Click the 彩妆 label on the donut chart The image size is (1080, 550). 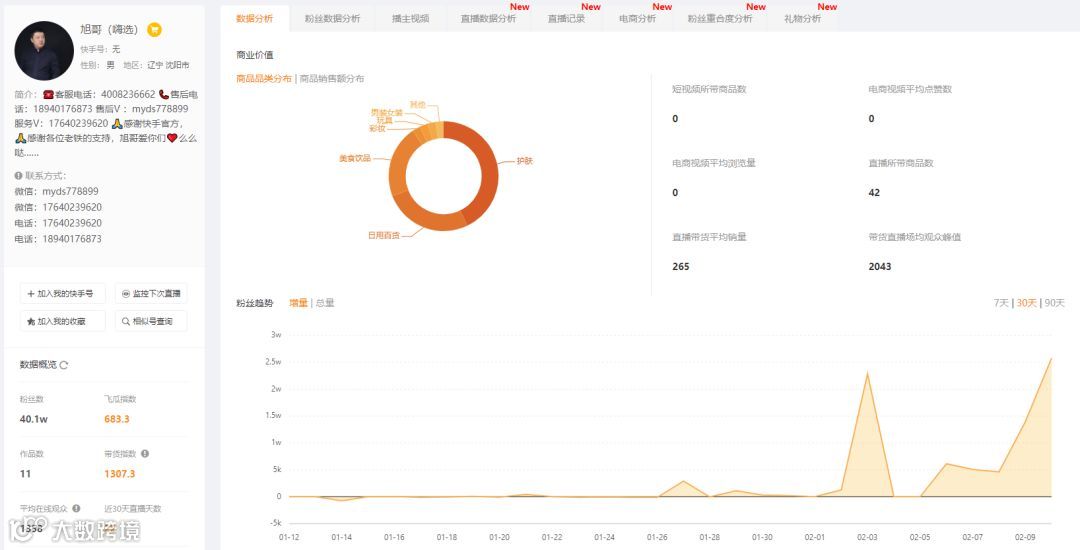[x=377, y=129]
